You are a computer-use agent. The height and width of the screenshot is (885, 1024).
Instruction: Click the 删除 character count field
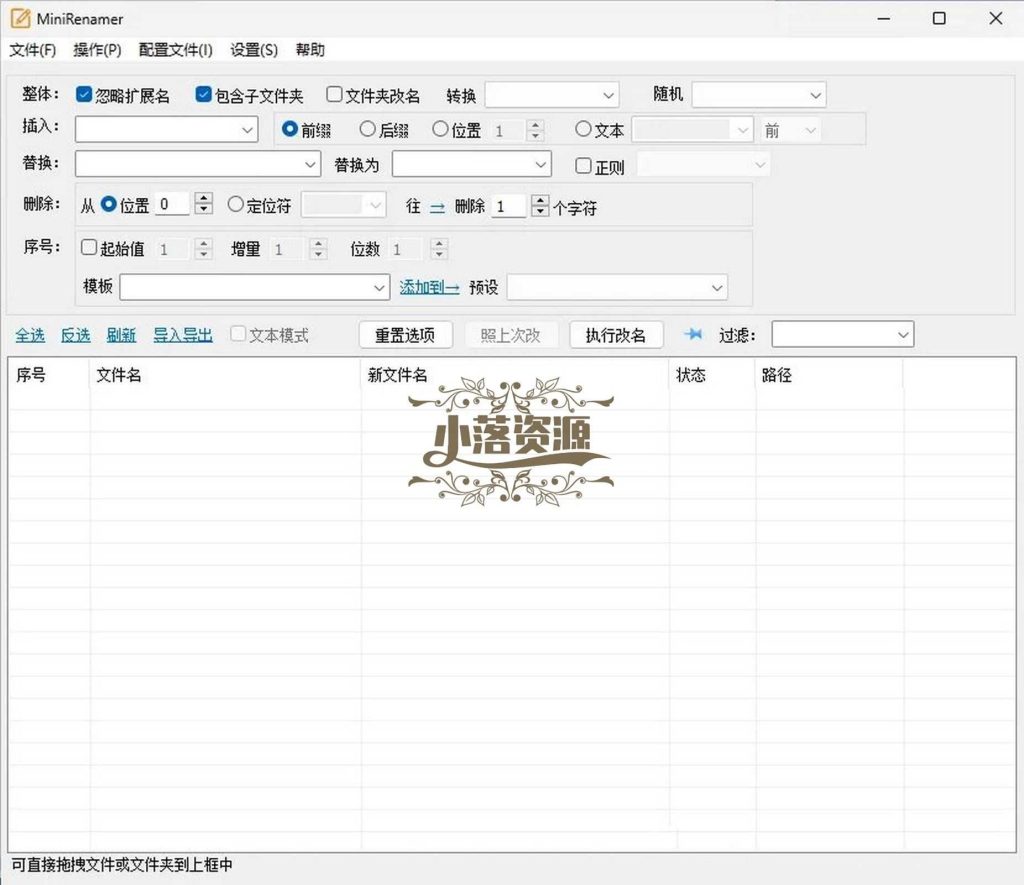point(509,206)
